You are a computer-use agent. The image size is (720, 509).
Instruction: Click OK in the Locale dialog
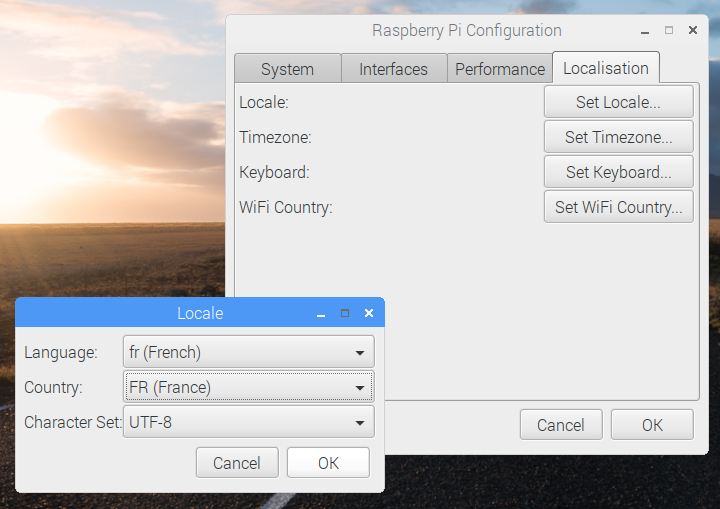[x=328, y=463]
